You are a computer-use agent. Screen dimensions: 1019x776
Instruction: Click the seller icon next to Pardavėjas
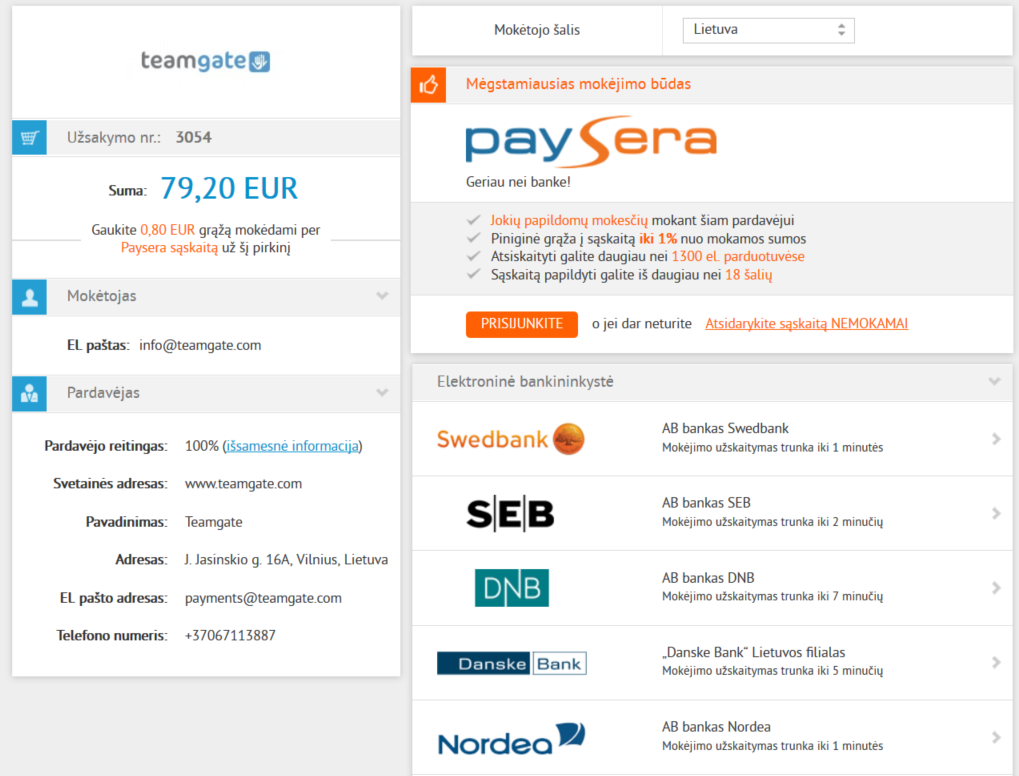(x=29, y=393)
